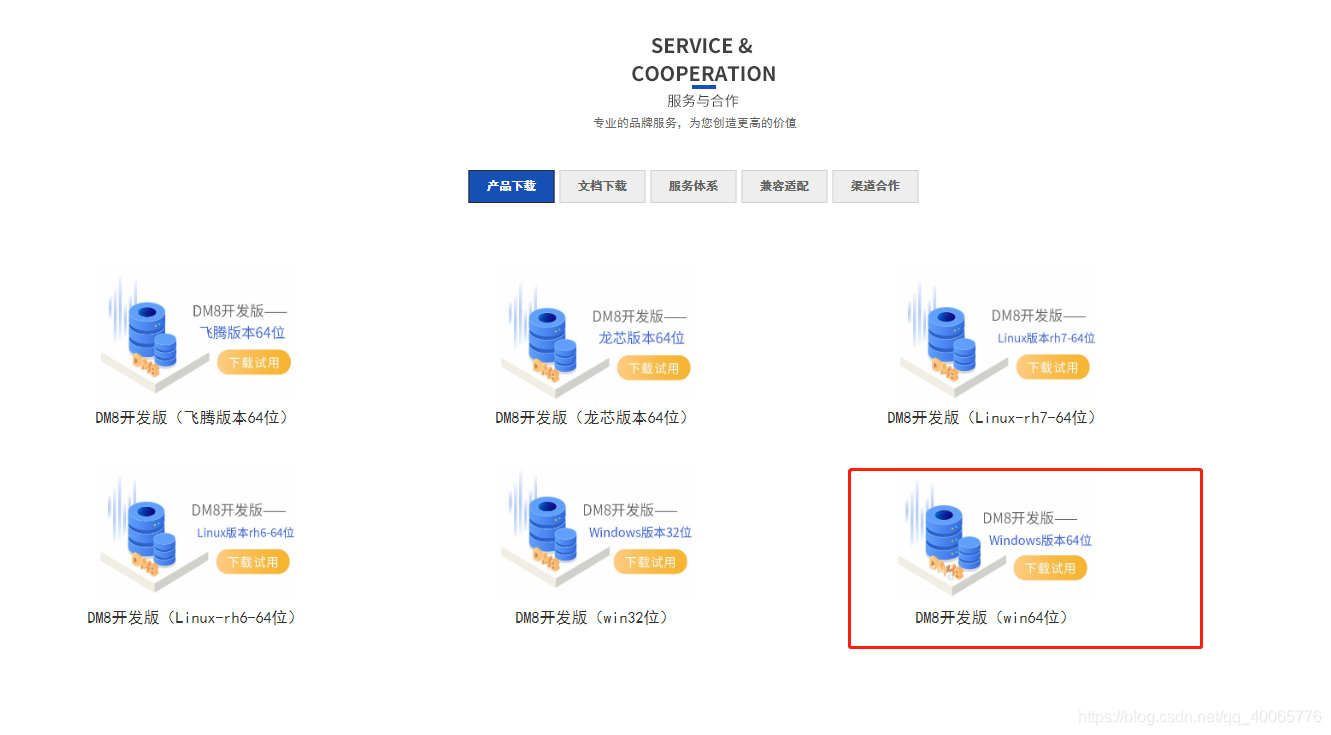The width and height of the screenshot is (1331, 735).
Task: Click 下载试用 for Linux版本rh7-64位
Action: coord(1053,367)
